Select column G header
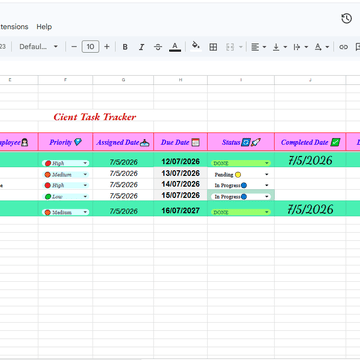The image size is (360, 360). pyautogui.click(x=123, y=80)
